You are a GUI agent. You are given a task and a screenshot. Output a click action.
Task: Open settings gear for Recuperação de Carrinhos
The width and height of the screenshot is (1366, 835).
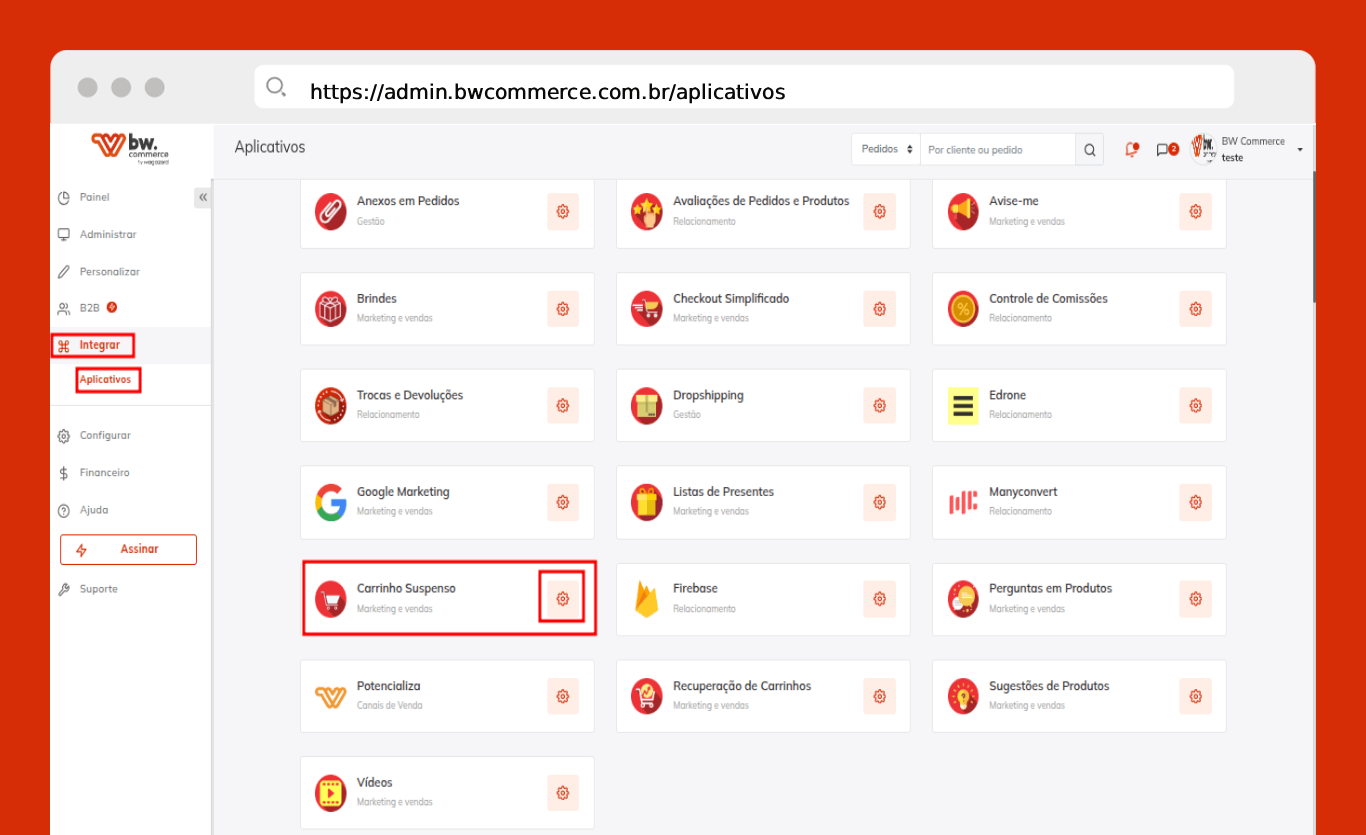click(879, 696)
